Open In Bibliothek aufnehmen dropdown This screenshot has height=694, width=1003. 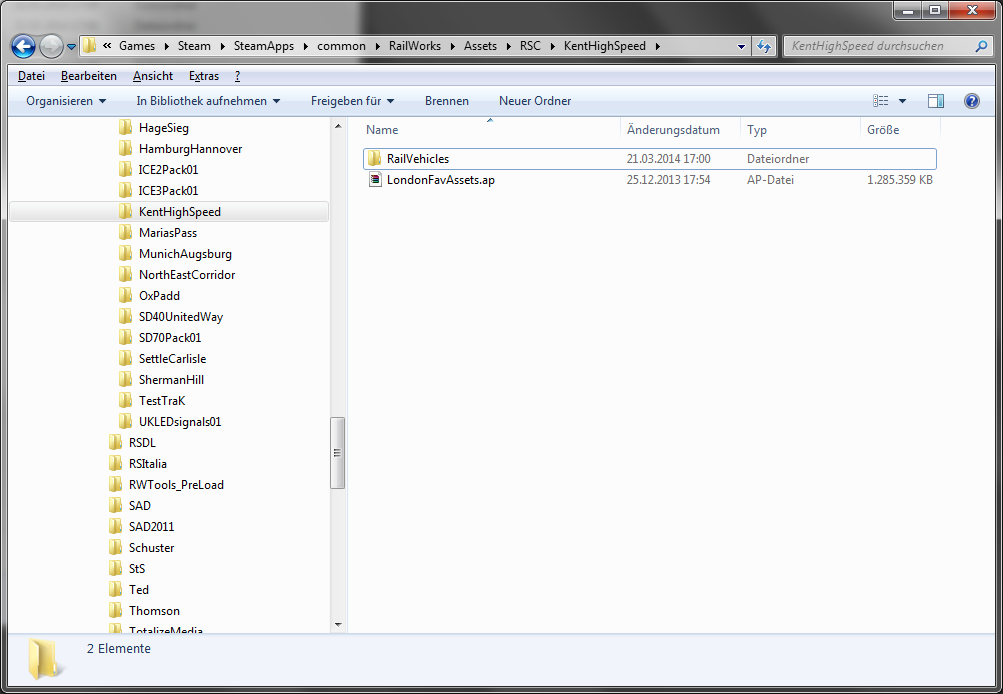(208, 101)
